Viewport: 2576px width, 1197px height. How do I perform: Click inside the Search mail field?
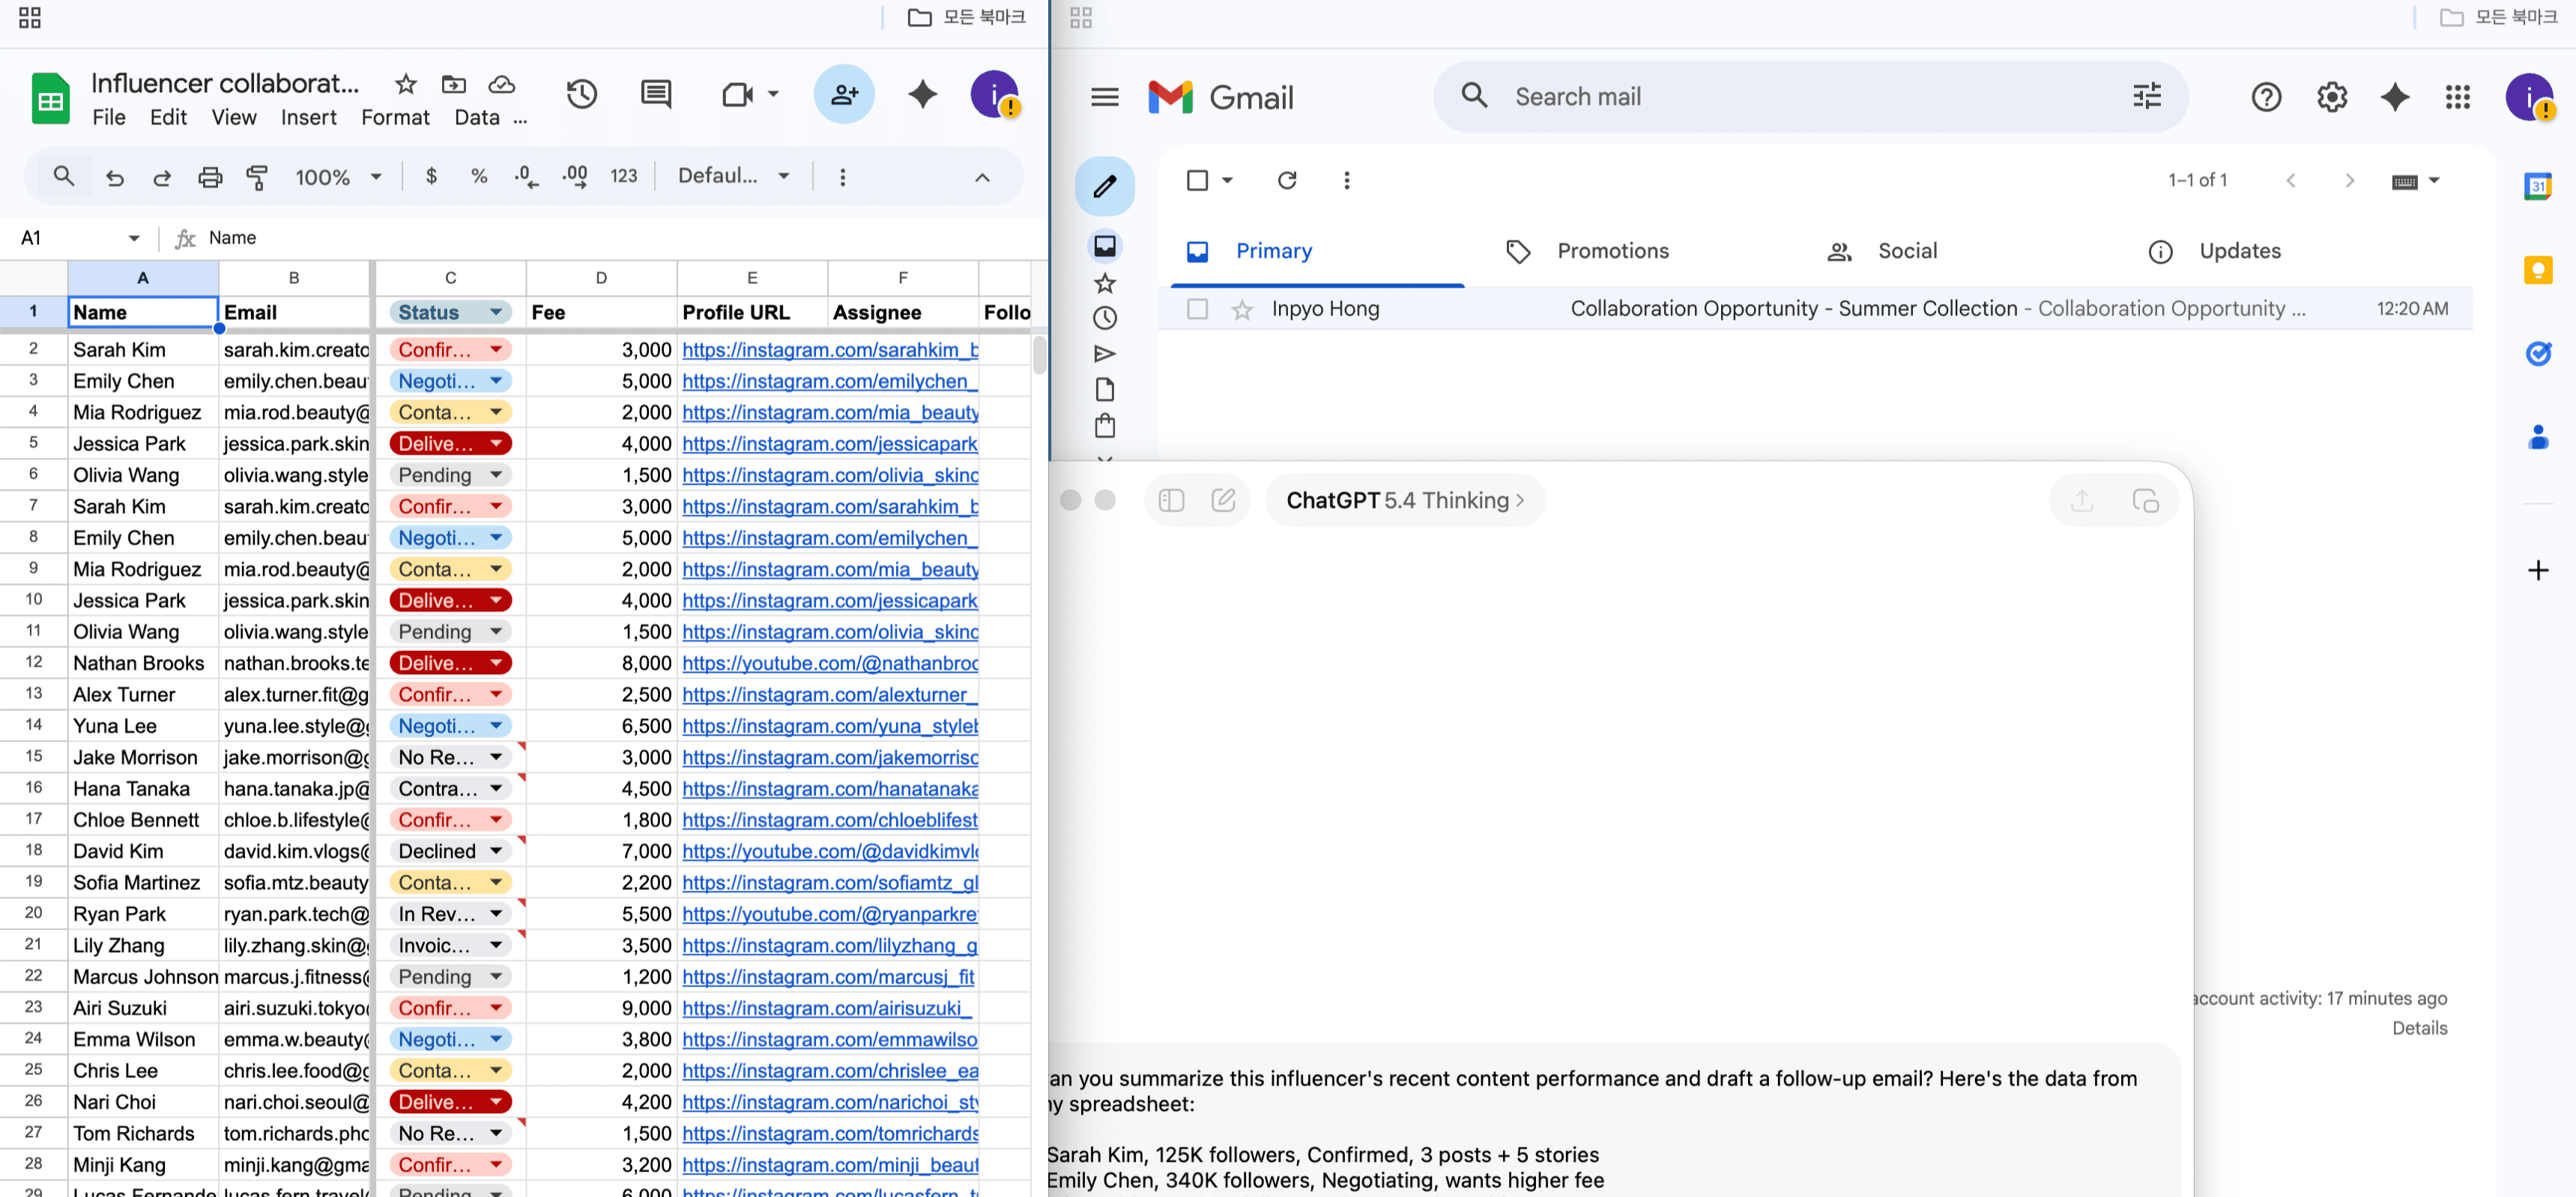coord(1700,96)
